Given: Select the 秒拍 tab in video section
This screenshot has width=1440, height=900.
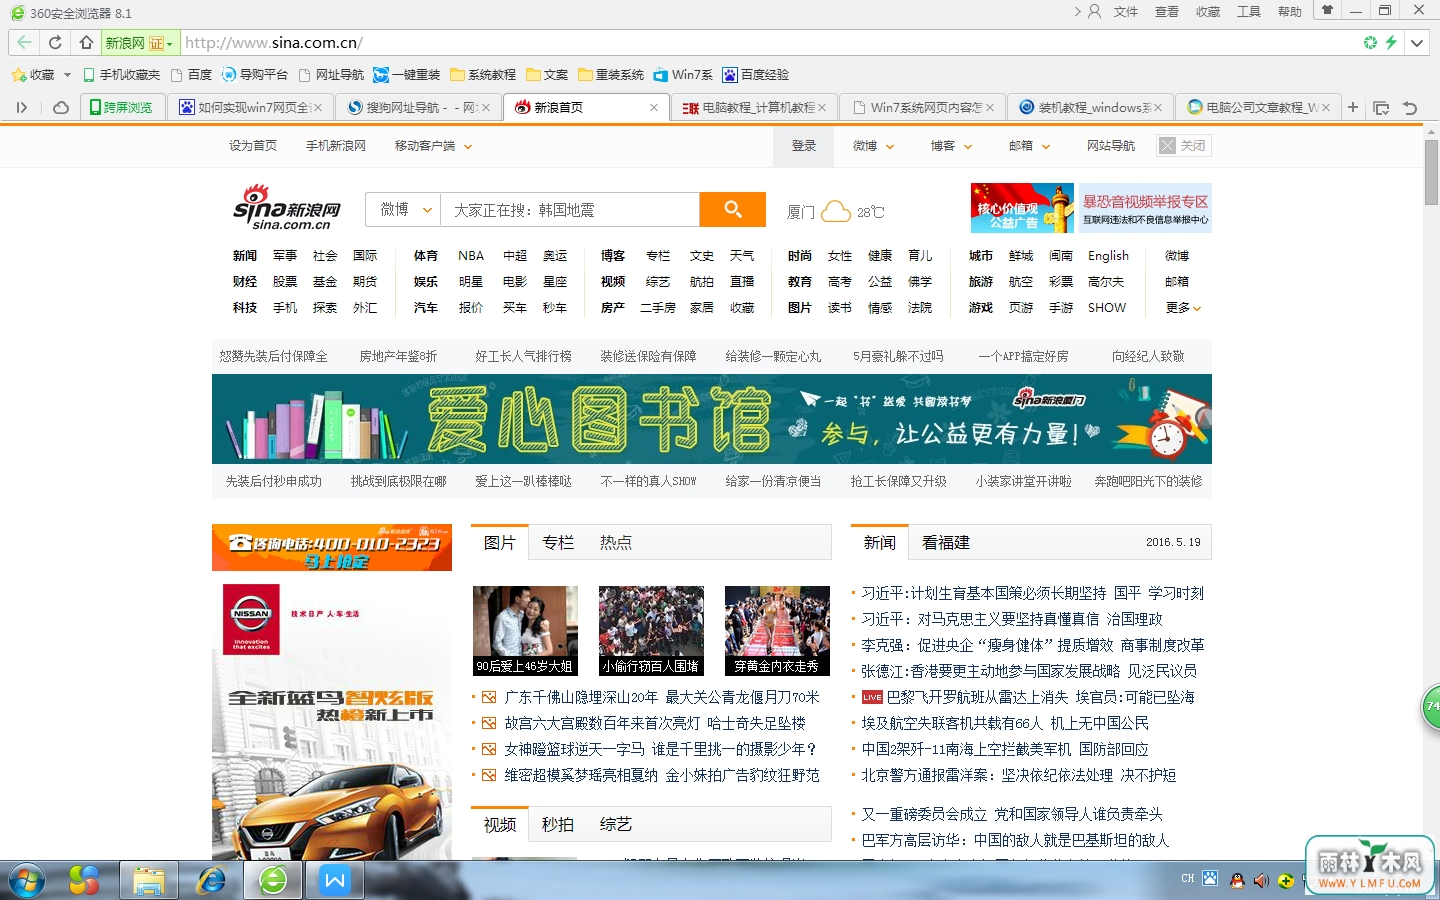Looking at the screenshot, I should click(x=558, y=825).
